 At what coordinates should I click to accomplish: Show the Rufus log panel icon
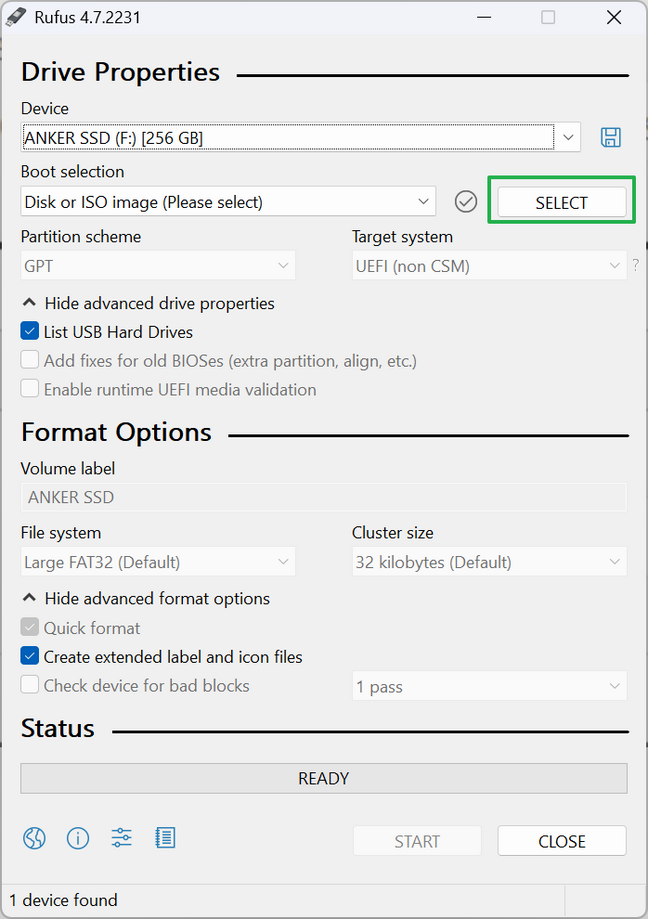[x=165, y=838]
